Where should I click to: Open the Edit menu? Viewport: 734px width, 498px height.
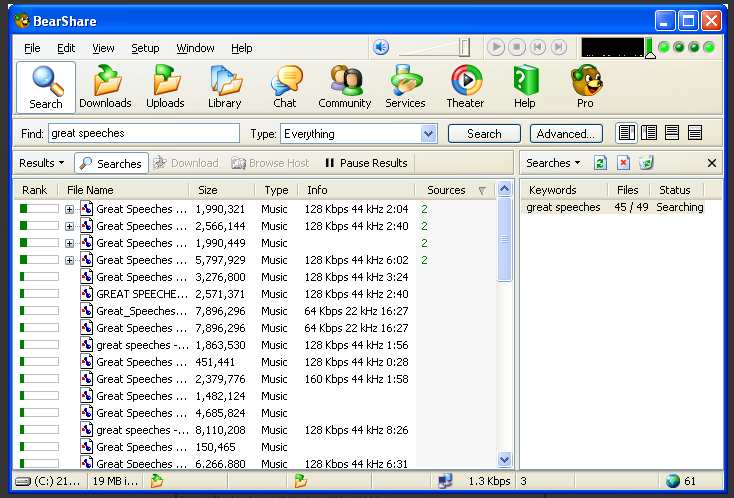pos(66,48)
